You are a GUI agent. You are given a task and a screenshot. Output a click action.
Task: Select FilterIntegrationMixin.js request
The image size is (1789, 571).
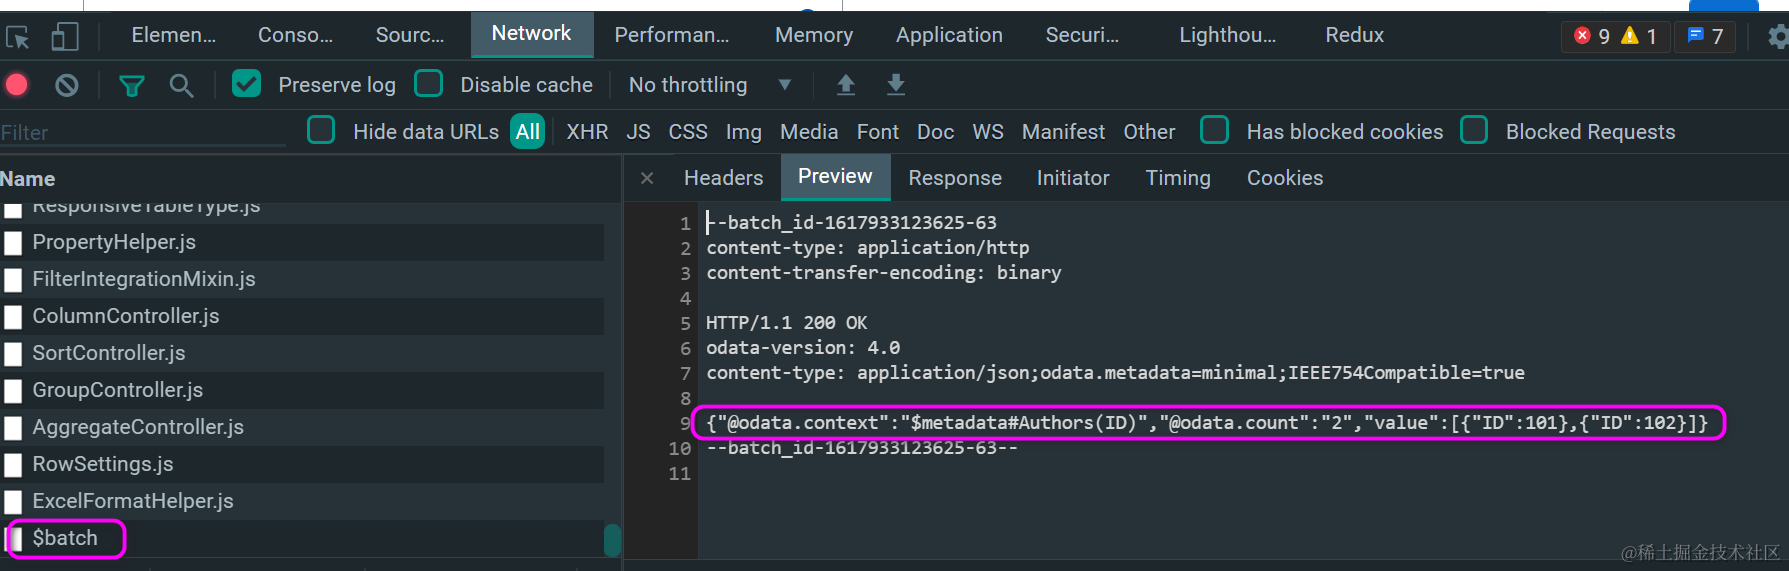302,280
